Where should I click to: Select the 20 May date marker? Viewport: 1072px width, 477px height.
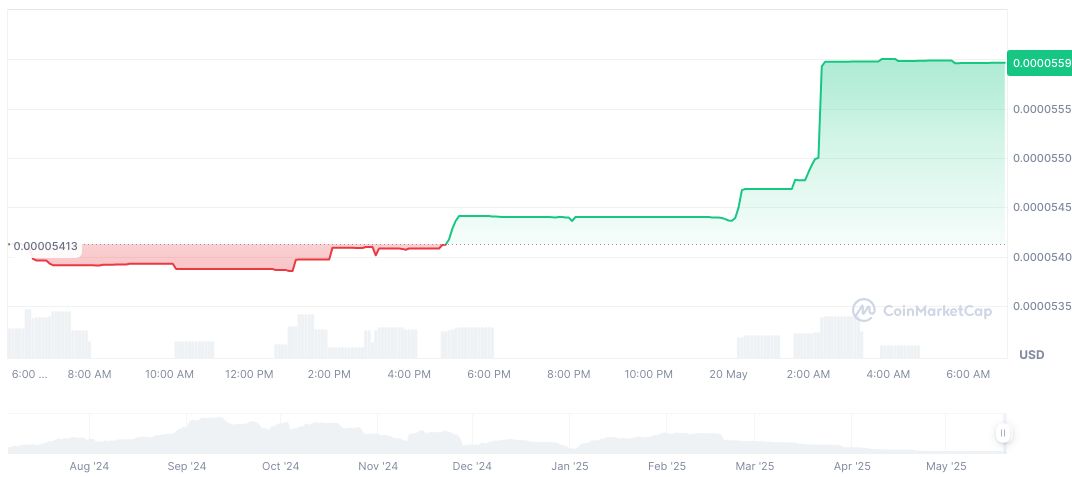point(728,374)
